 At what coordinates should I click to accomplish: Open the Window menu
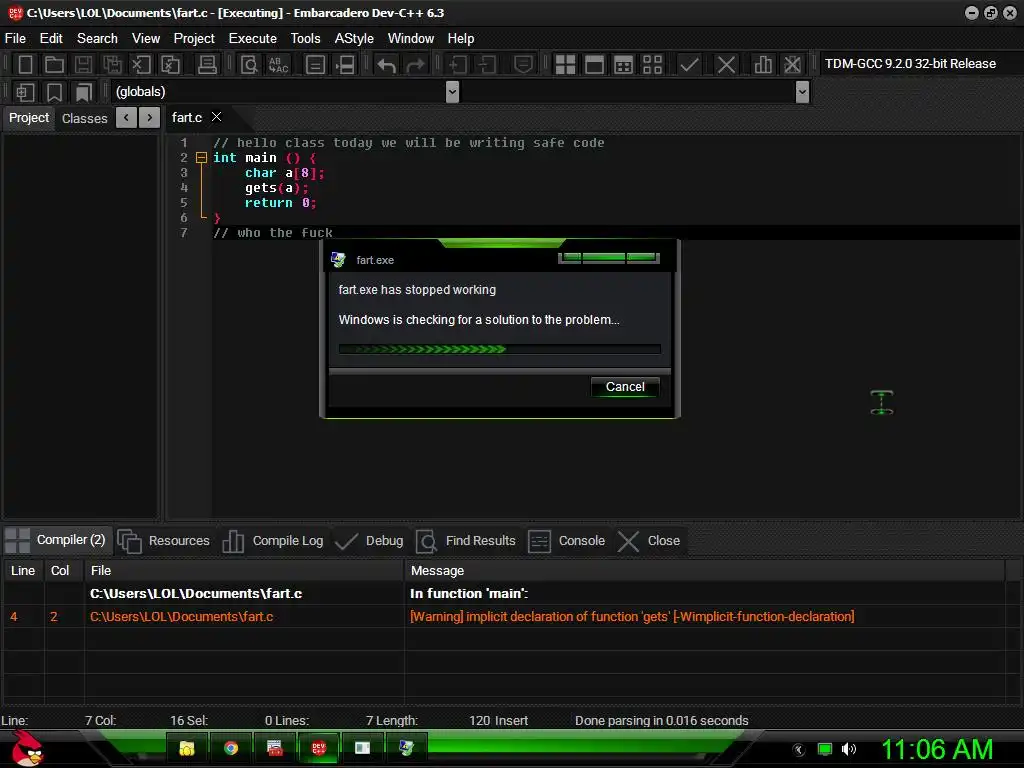(411, 39)
